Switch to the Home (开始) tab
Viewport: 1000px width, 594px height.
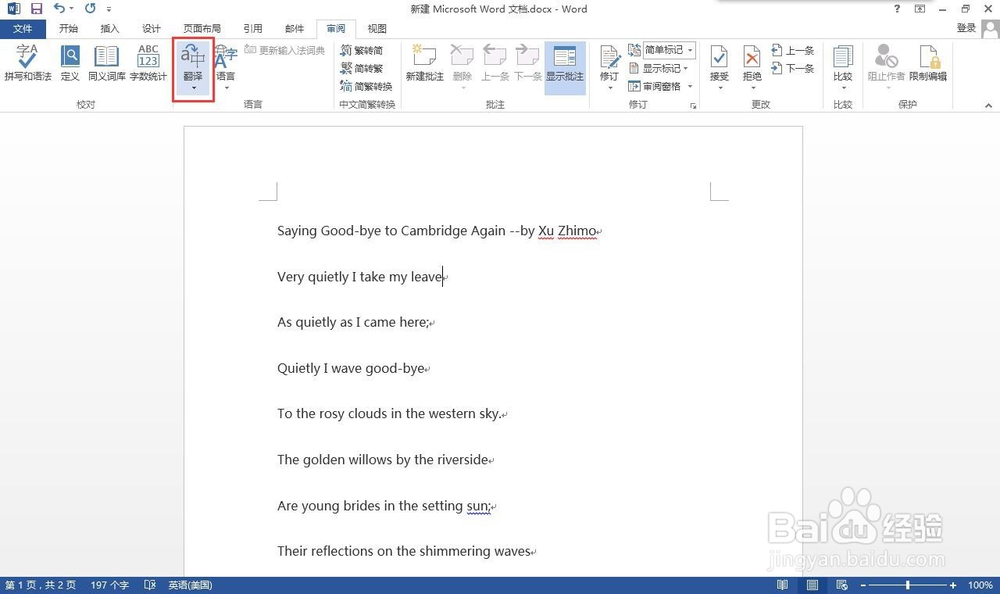[x=68, y=29]
